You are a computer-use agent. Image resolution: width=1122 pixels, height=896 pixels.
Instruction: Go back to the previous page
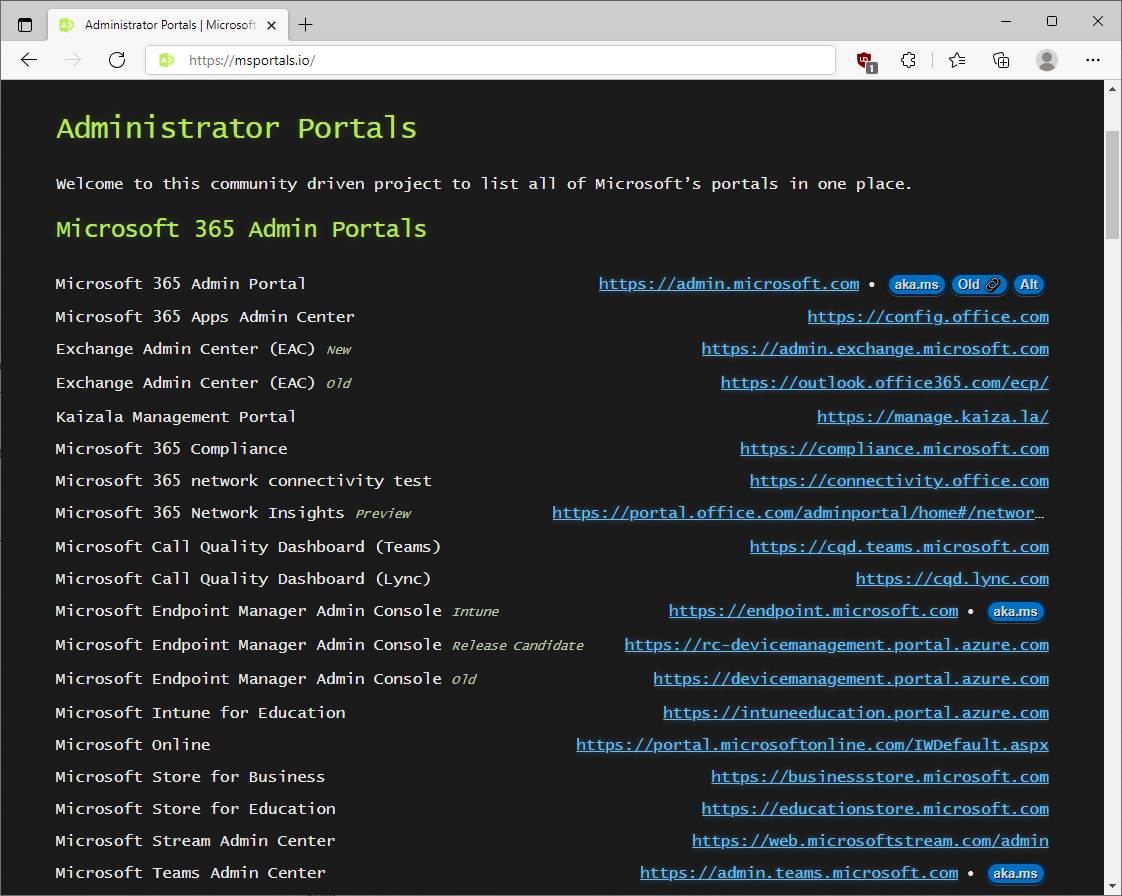[x=29, y=60]
